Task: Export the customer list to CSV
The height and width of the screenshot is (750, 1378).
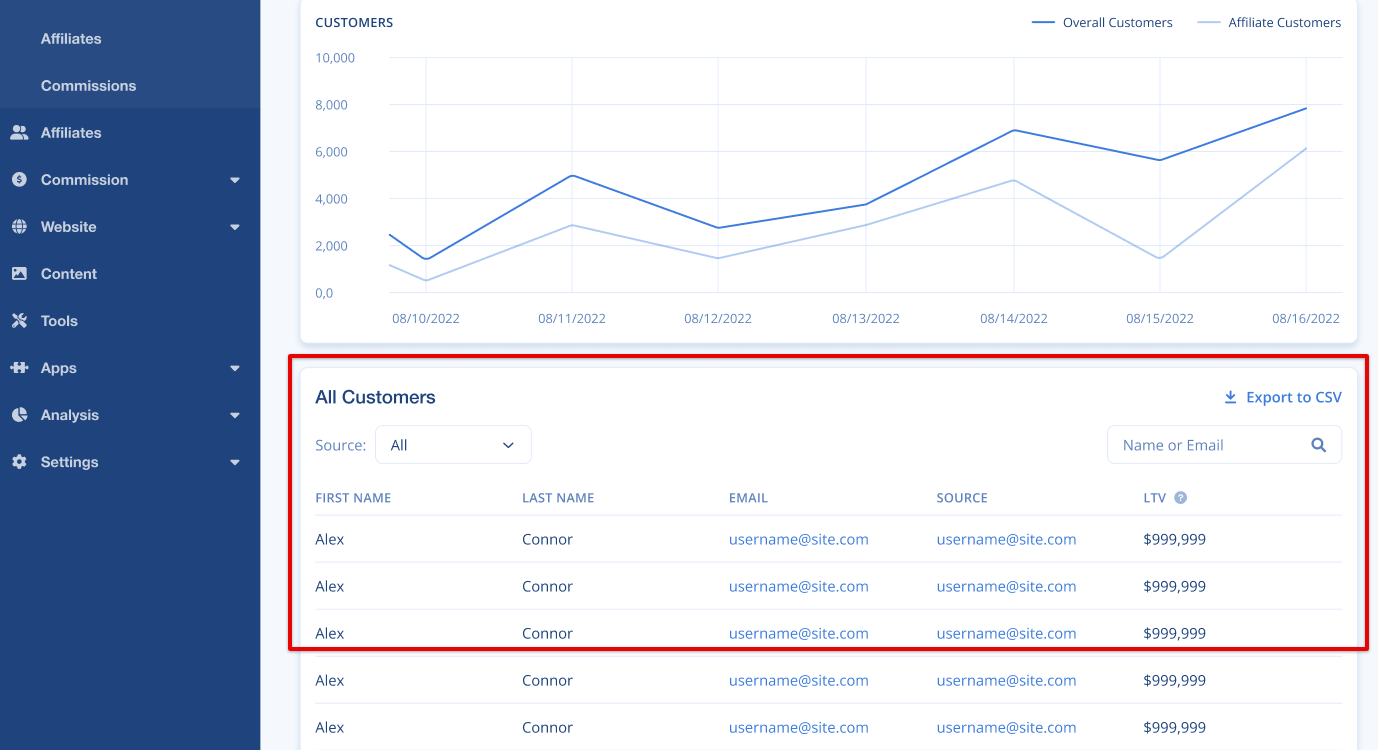Action: click(x=1283, y=397)
